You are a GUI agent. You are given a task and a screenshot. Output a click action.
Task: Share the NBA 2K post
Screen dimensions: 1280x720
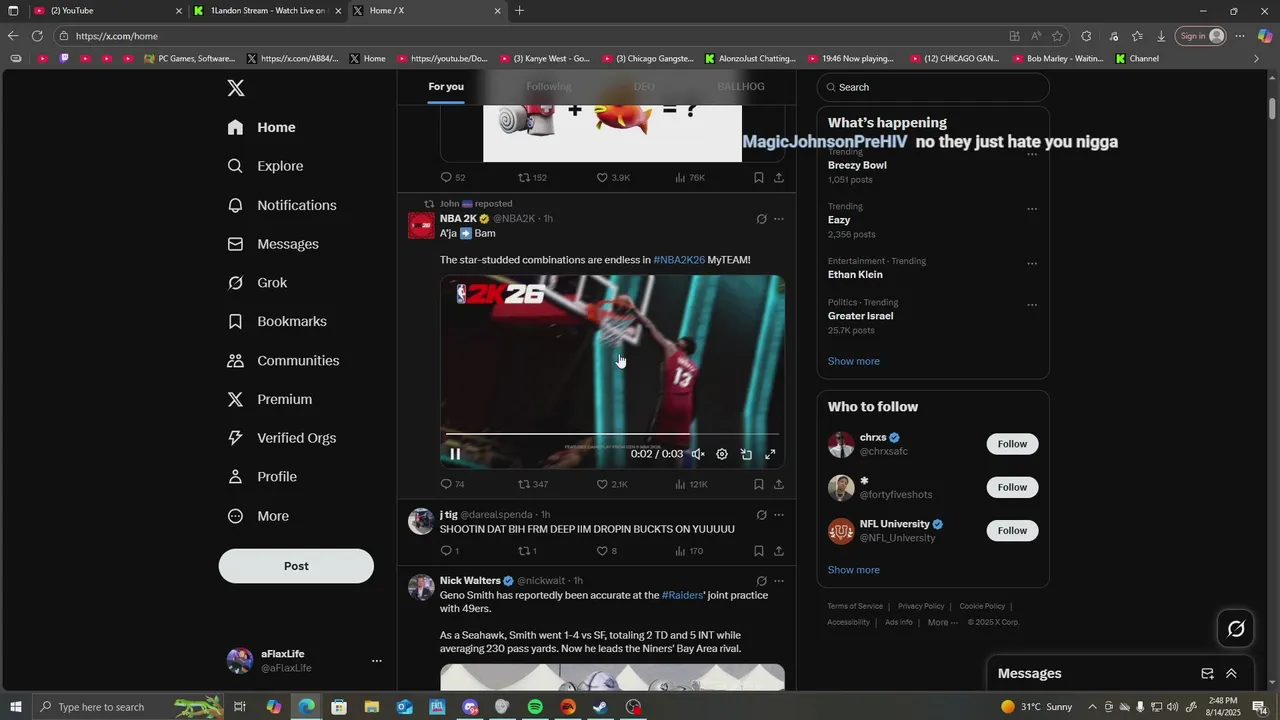pyautogui.click(x=779, y=484)
